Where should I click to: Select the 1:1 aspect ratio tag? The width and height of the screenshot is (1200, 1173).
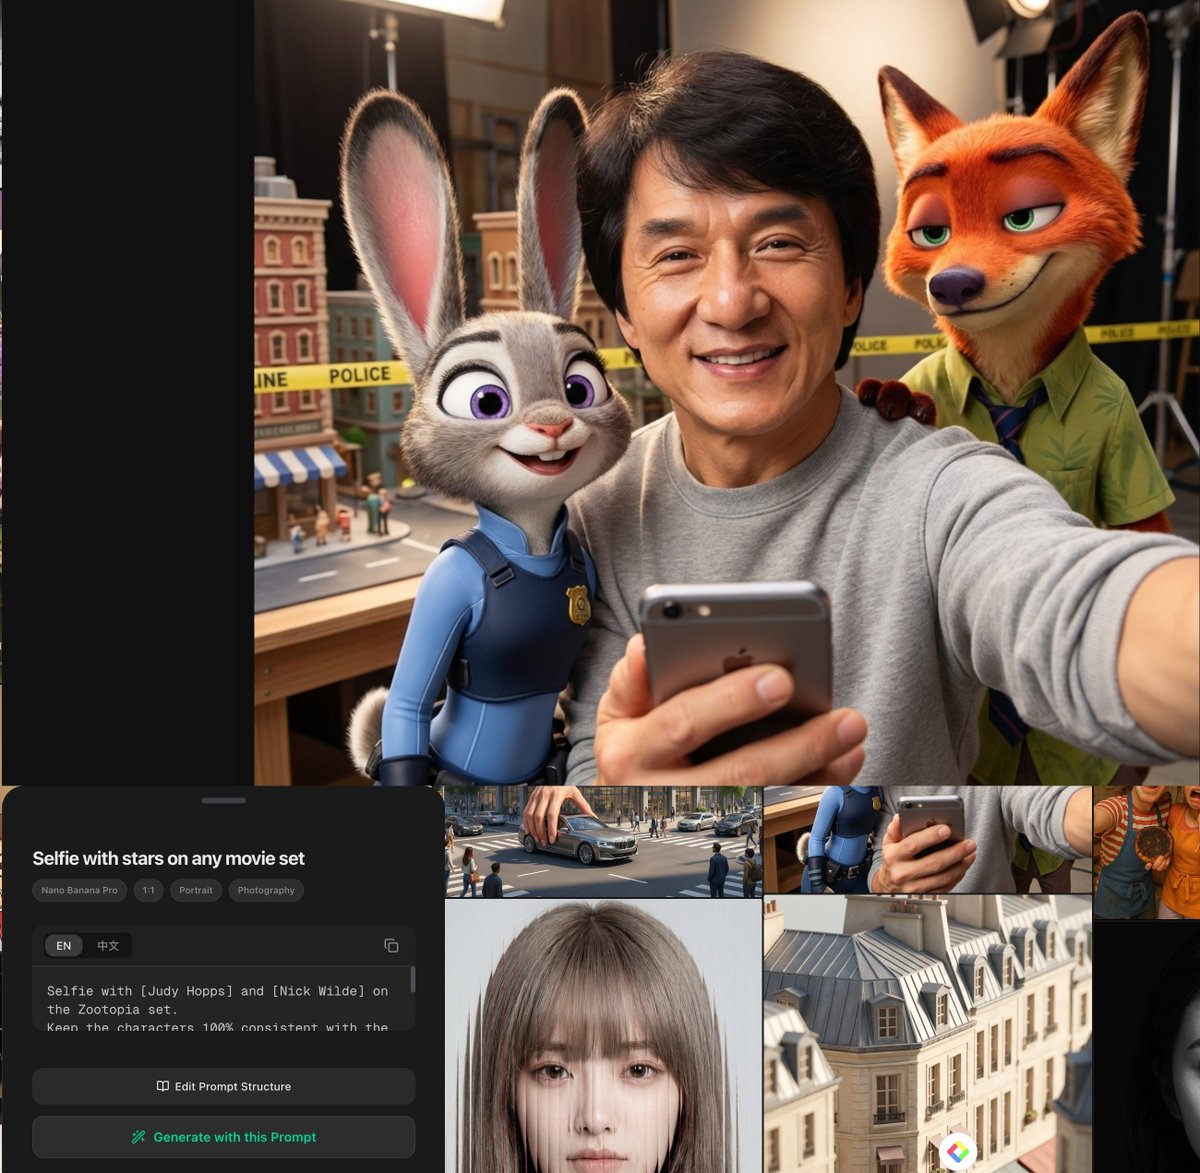[148, 890]
